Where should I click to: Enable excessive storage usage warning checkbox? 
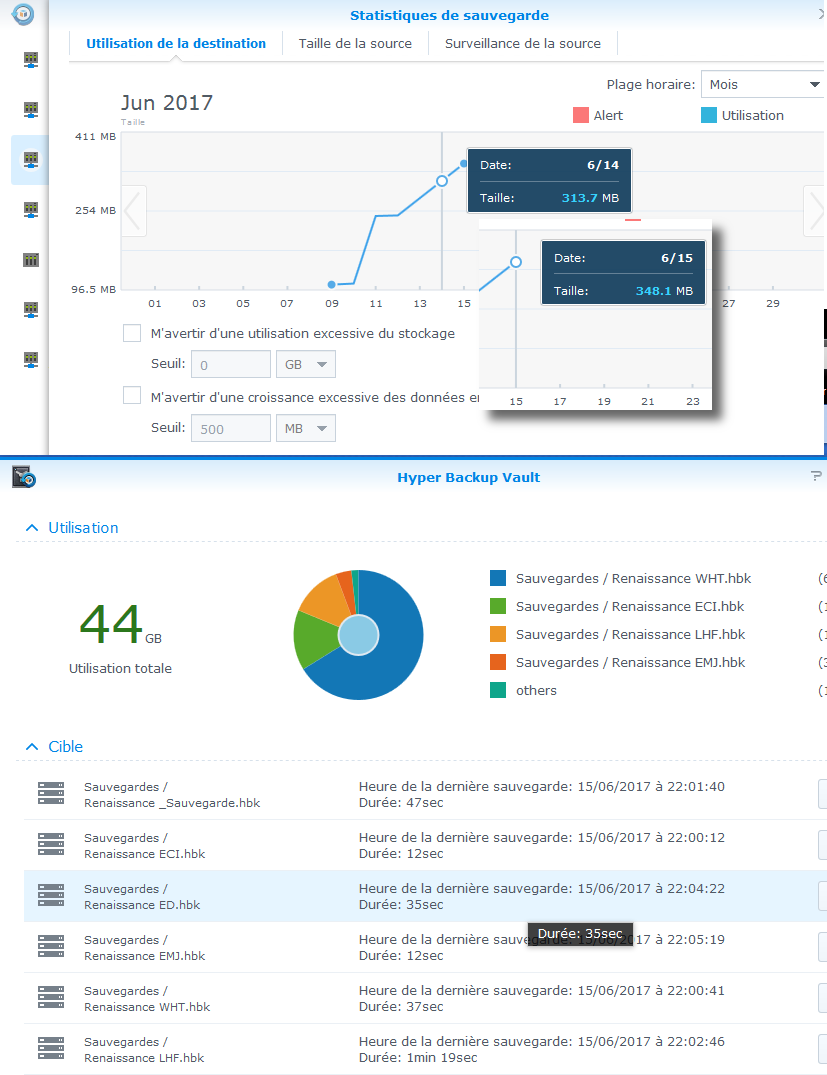pyautogui.click(x=132, y=333)
